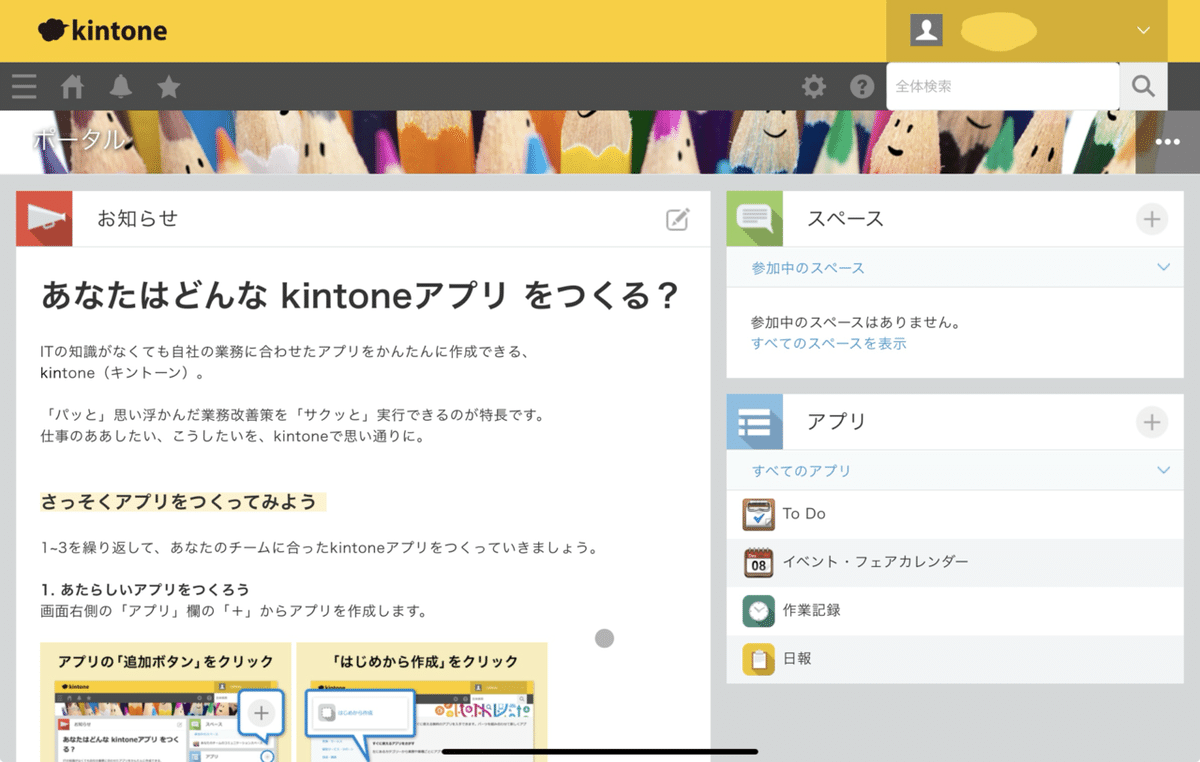Click the アプリの「追加ボタン」をクリック tutorial image
The height and width of the screenshot is (762, 1200).
coord(165,702)
